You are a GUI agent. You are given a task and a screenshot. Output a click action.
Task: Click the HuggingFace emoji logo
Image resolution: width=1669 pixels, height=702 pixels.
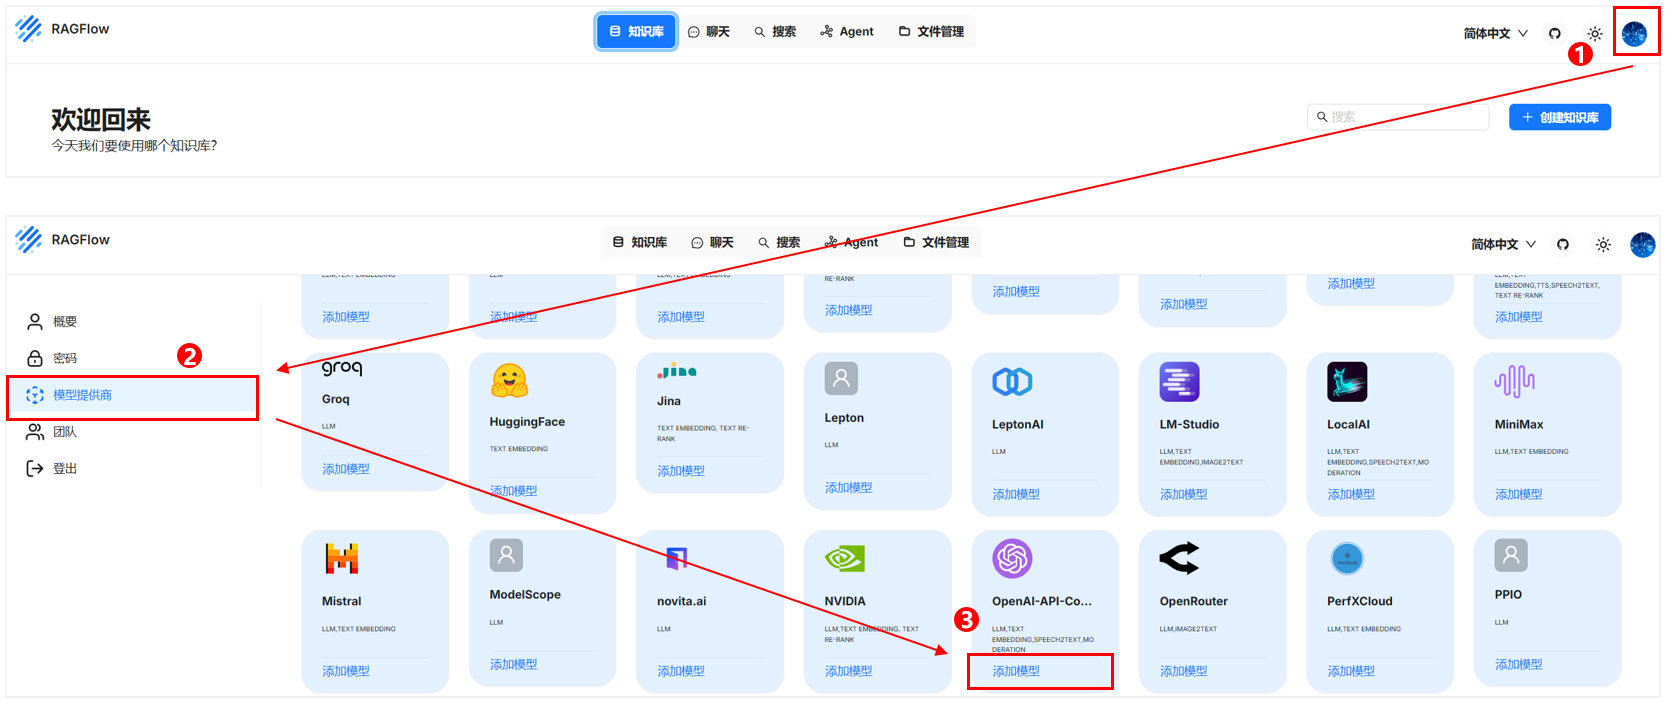509,381
